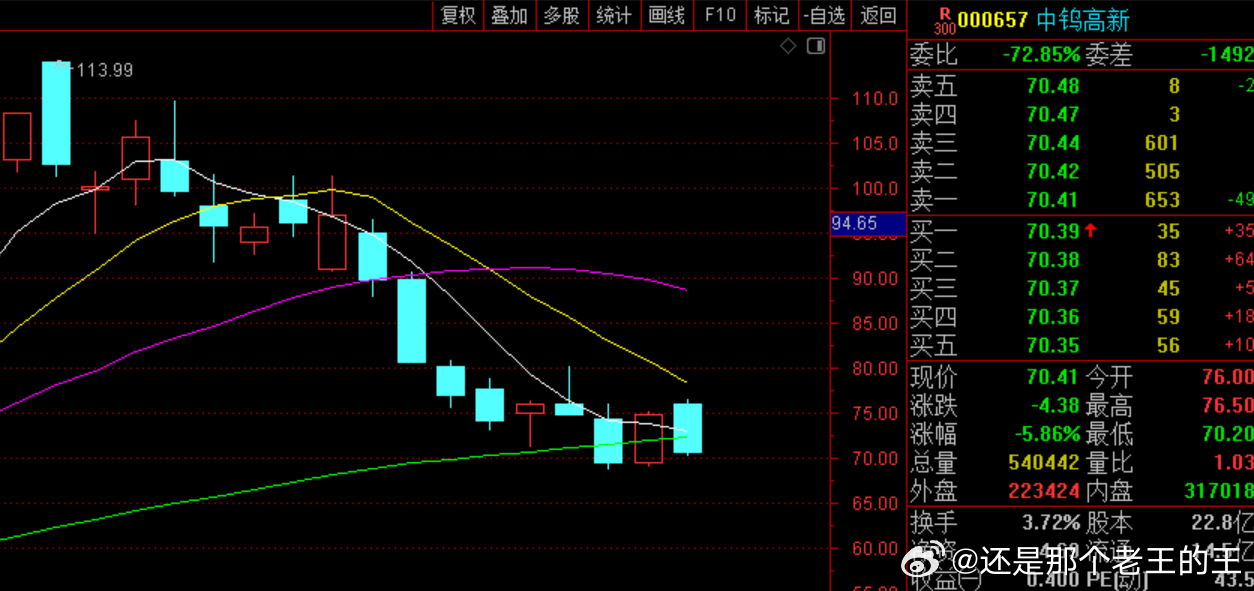The width and height of the screenshot is (1254, 591).
Task: Select the 卖五 price 70.48
Action: (1053, 86)
